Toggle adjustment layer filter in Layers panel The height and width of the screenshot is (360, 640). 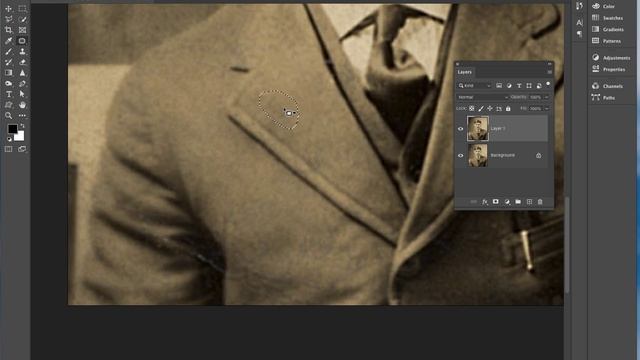pyautogui.click(x=509, y=86)
